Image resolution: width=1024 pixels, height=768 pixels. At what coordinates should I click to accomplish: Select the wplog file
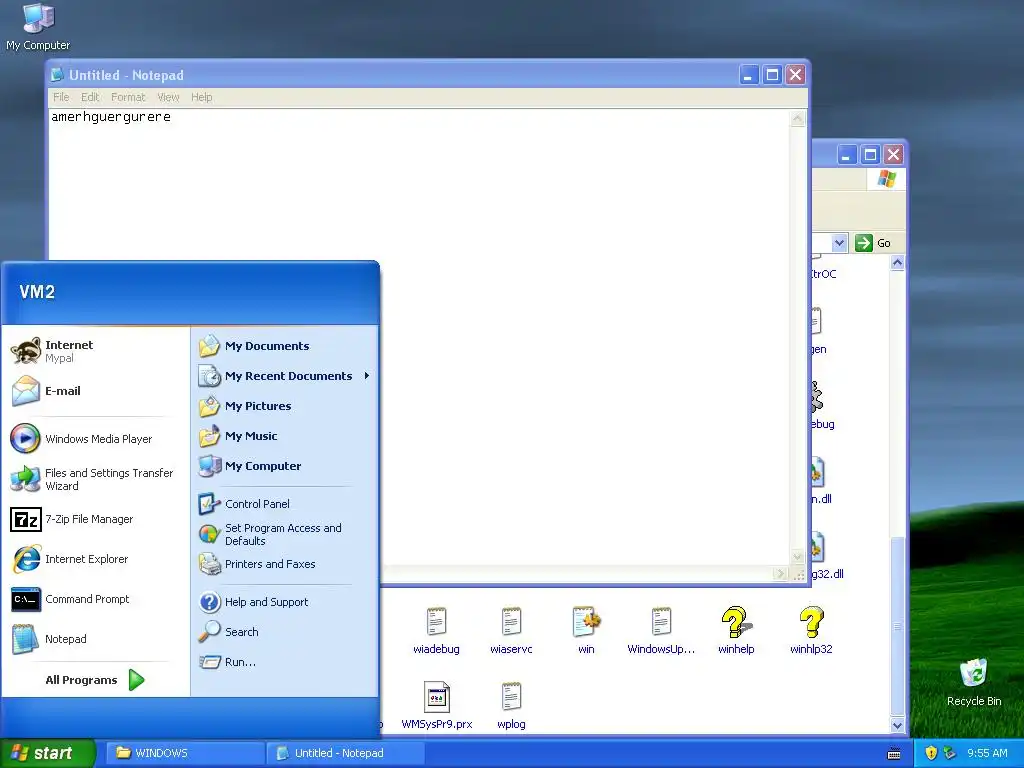click(511, 706)
